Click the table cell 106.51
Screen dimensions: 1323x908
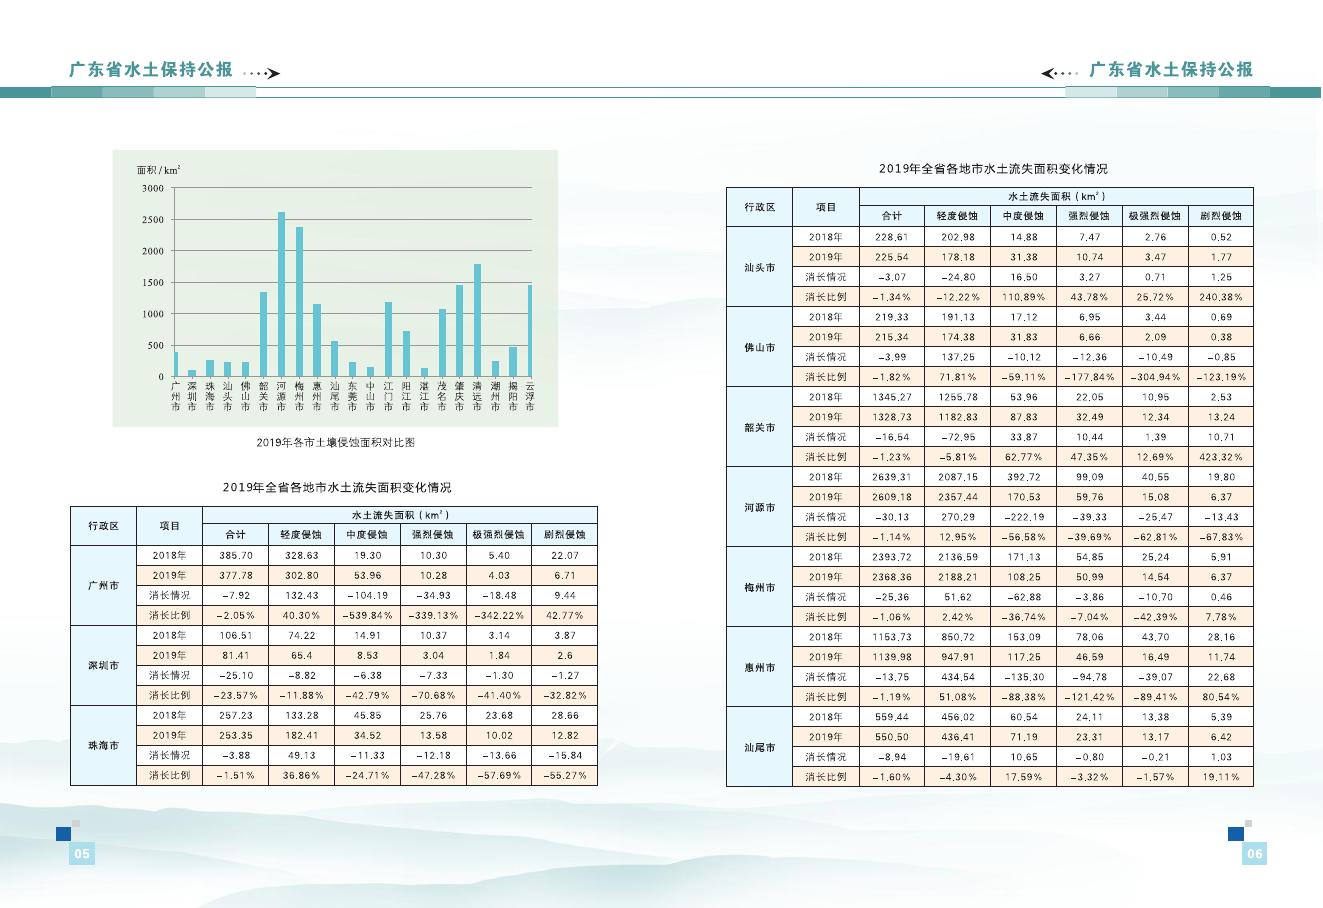click(x=235, y=635)
